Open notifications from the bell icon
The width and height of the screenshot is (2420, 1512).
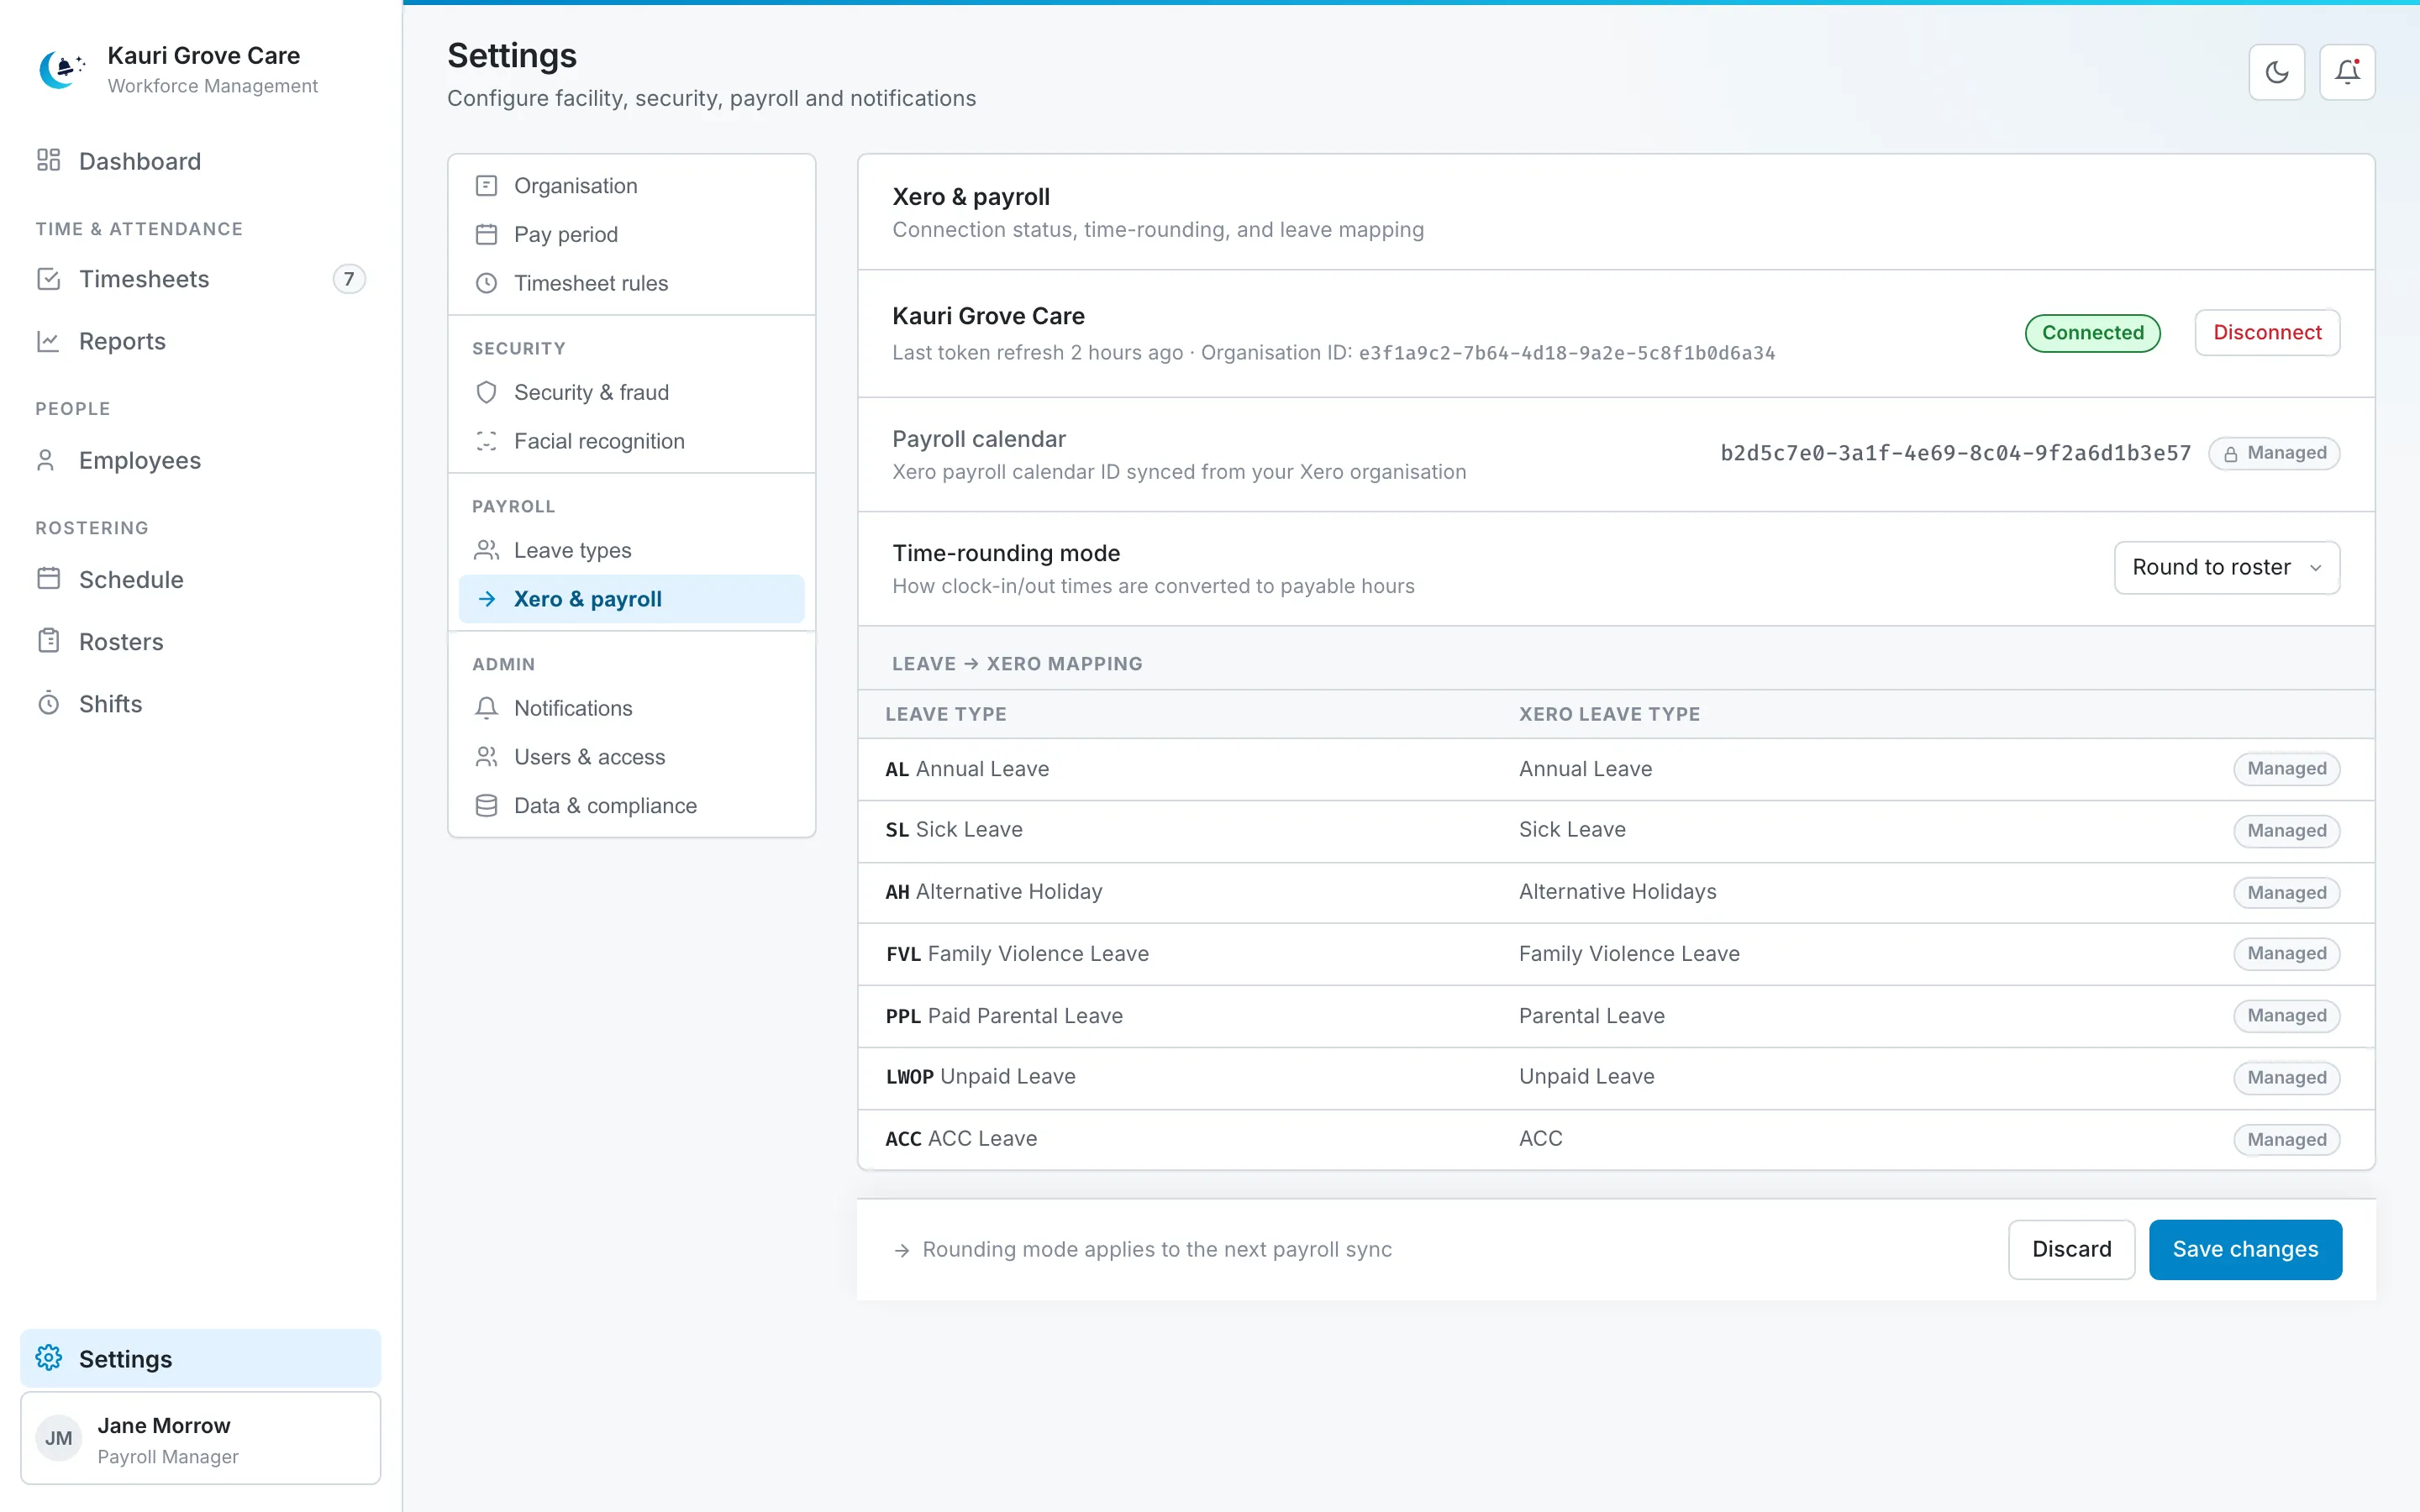coord(2346,72)
